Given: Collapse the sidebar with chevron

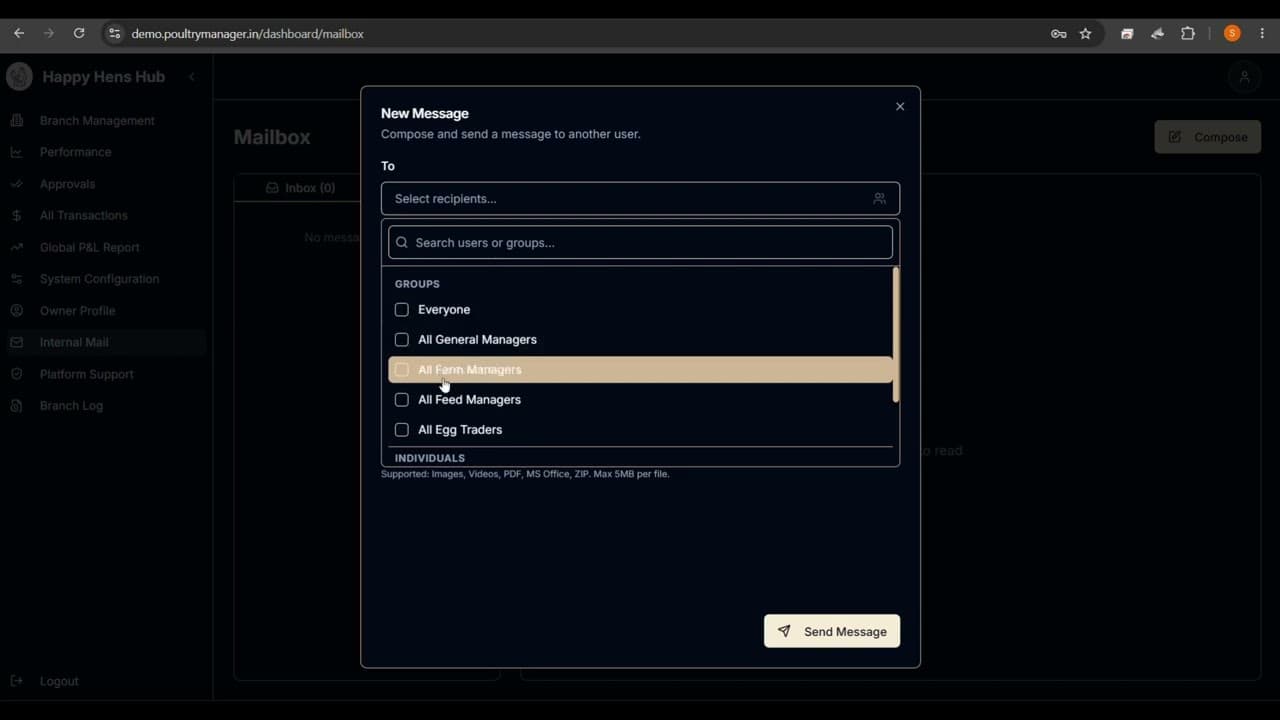Looking at the screenshot, I should pos(192,77).
